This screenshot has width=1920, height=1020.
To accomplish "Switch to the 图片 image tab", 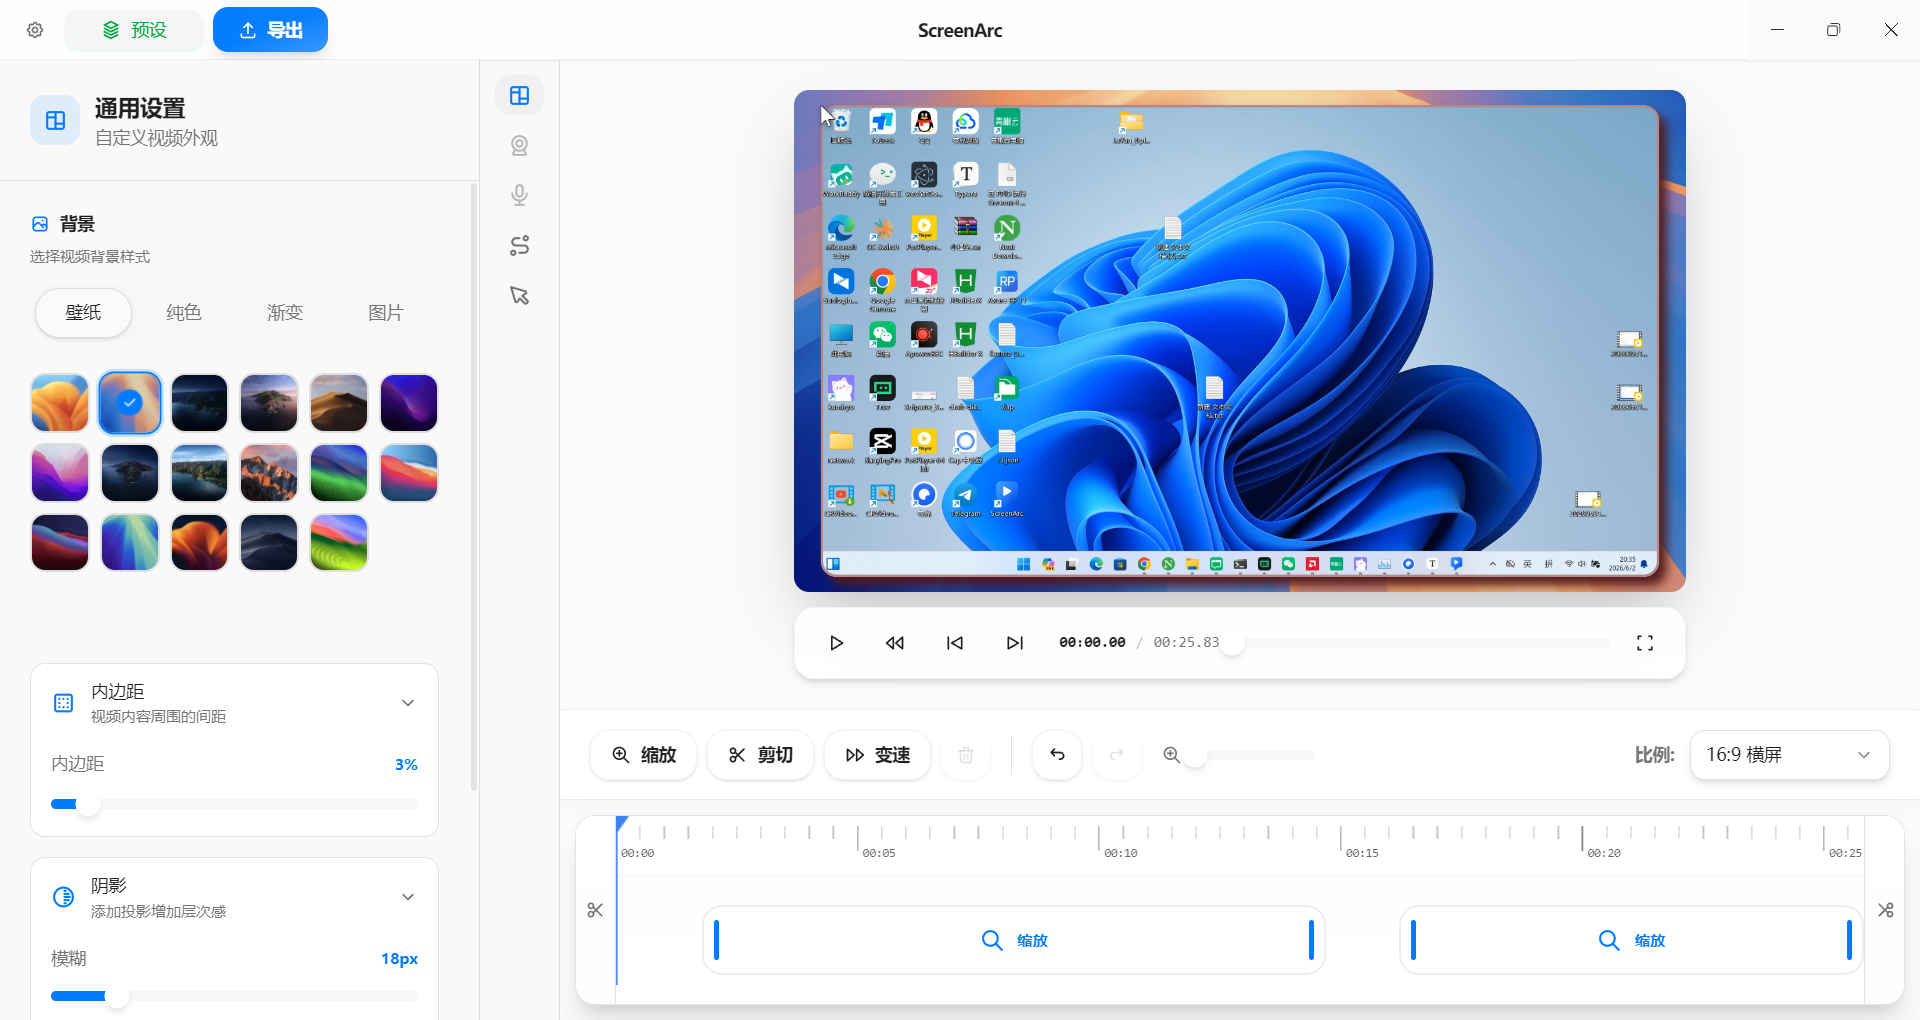I will click(x=386, y=313).
